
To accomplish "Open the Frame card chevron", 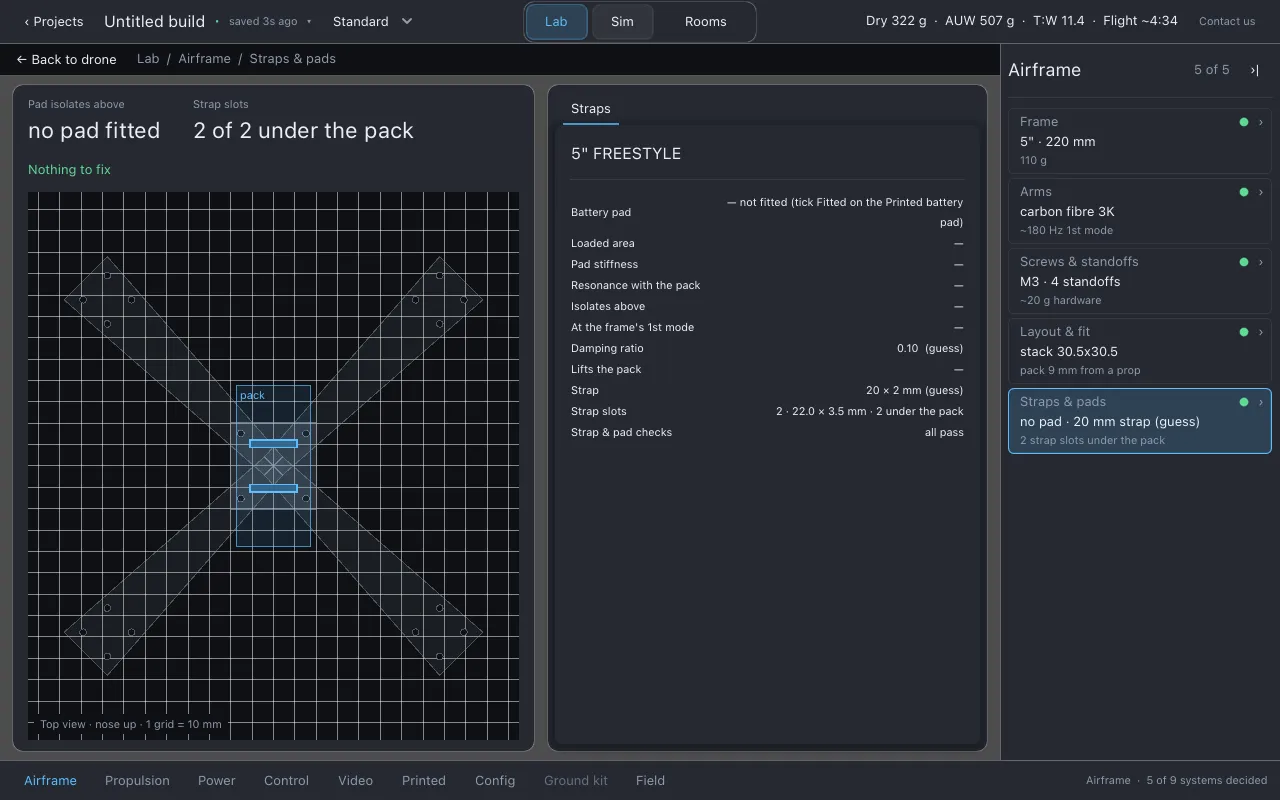I will click(1261, 122).
